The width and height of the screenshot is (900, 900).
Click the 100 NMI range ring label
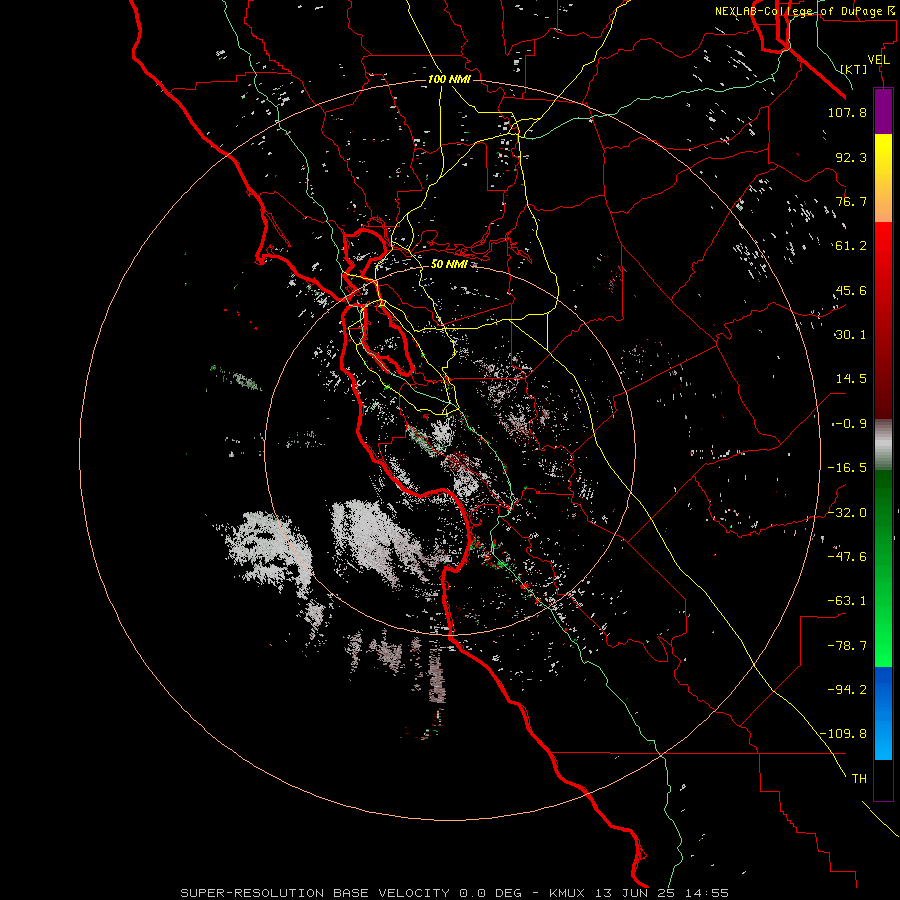tap(449, 79)
